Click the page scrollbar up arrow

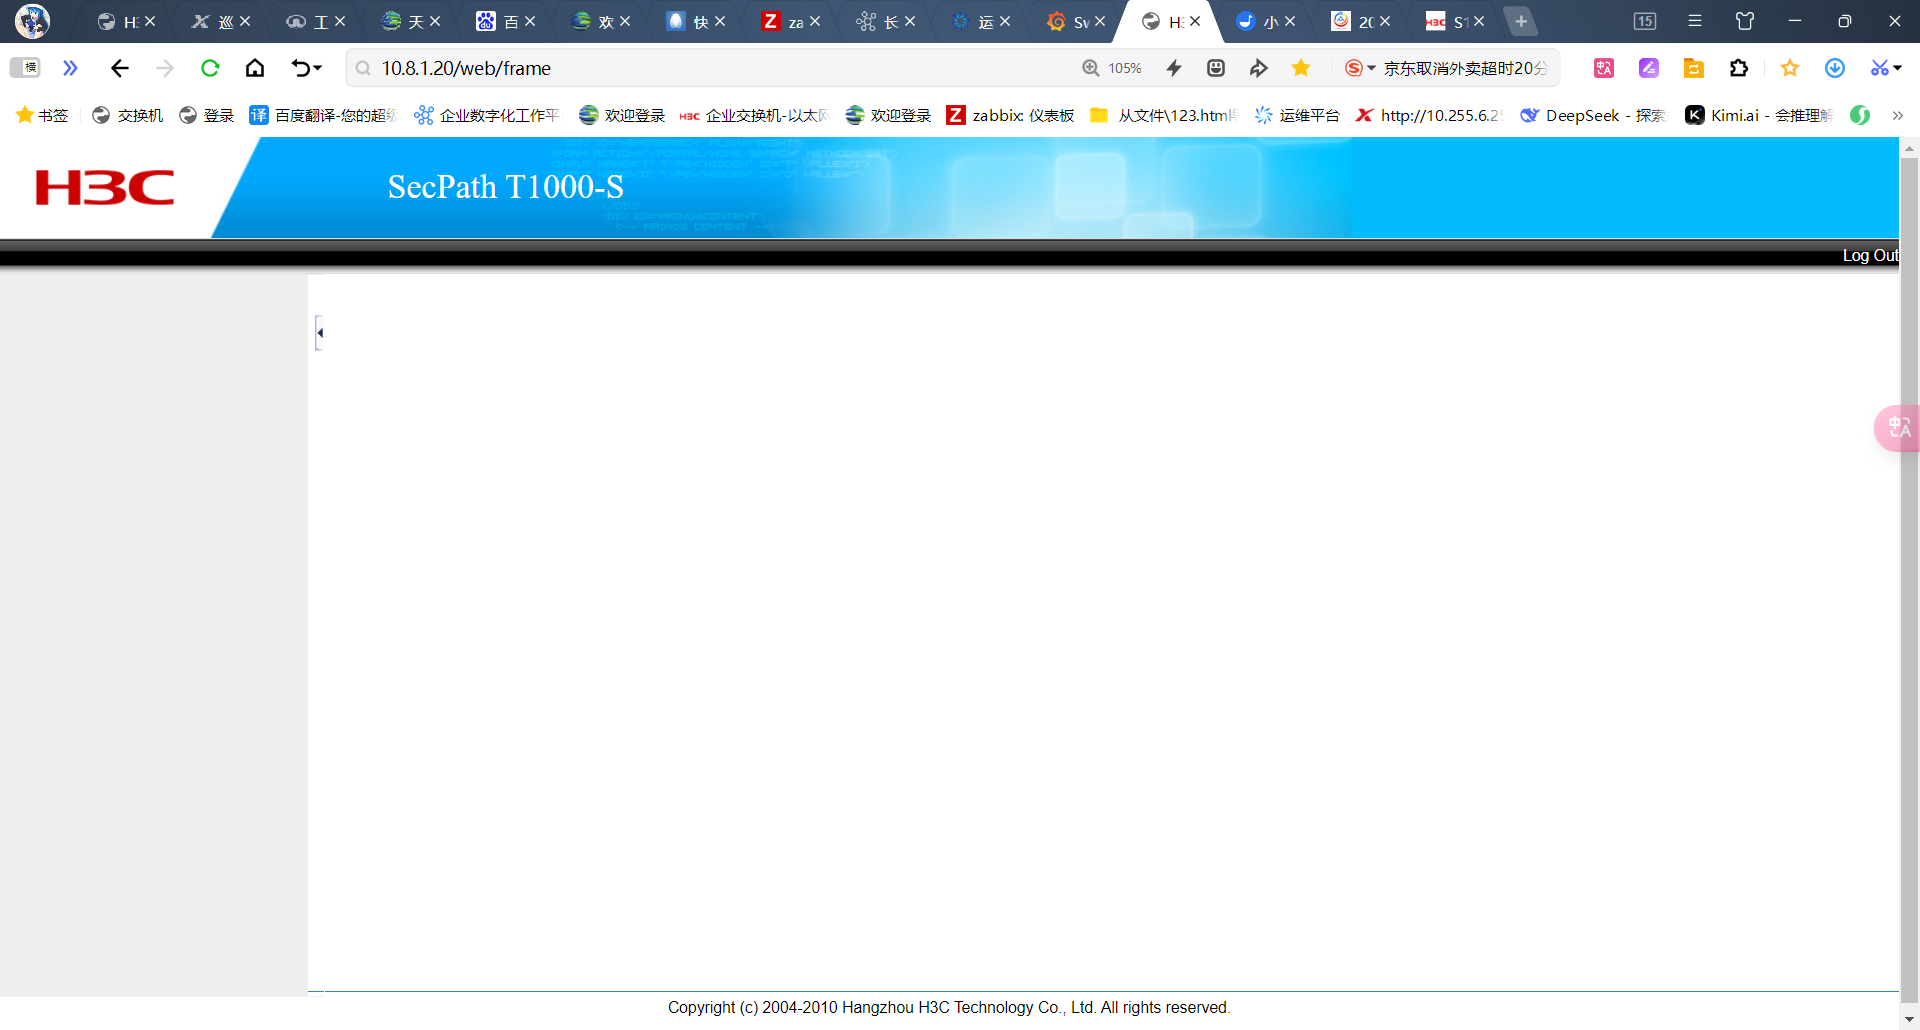[1909, 148]
